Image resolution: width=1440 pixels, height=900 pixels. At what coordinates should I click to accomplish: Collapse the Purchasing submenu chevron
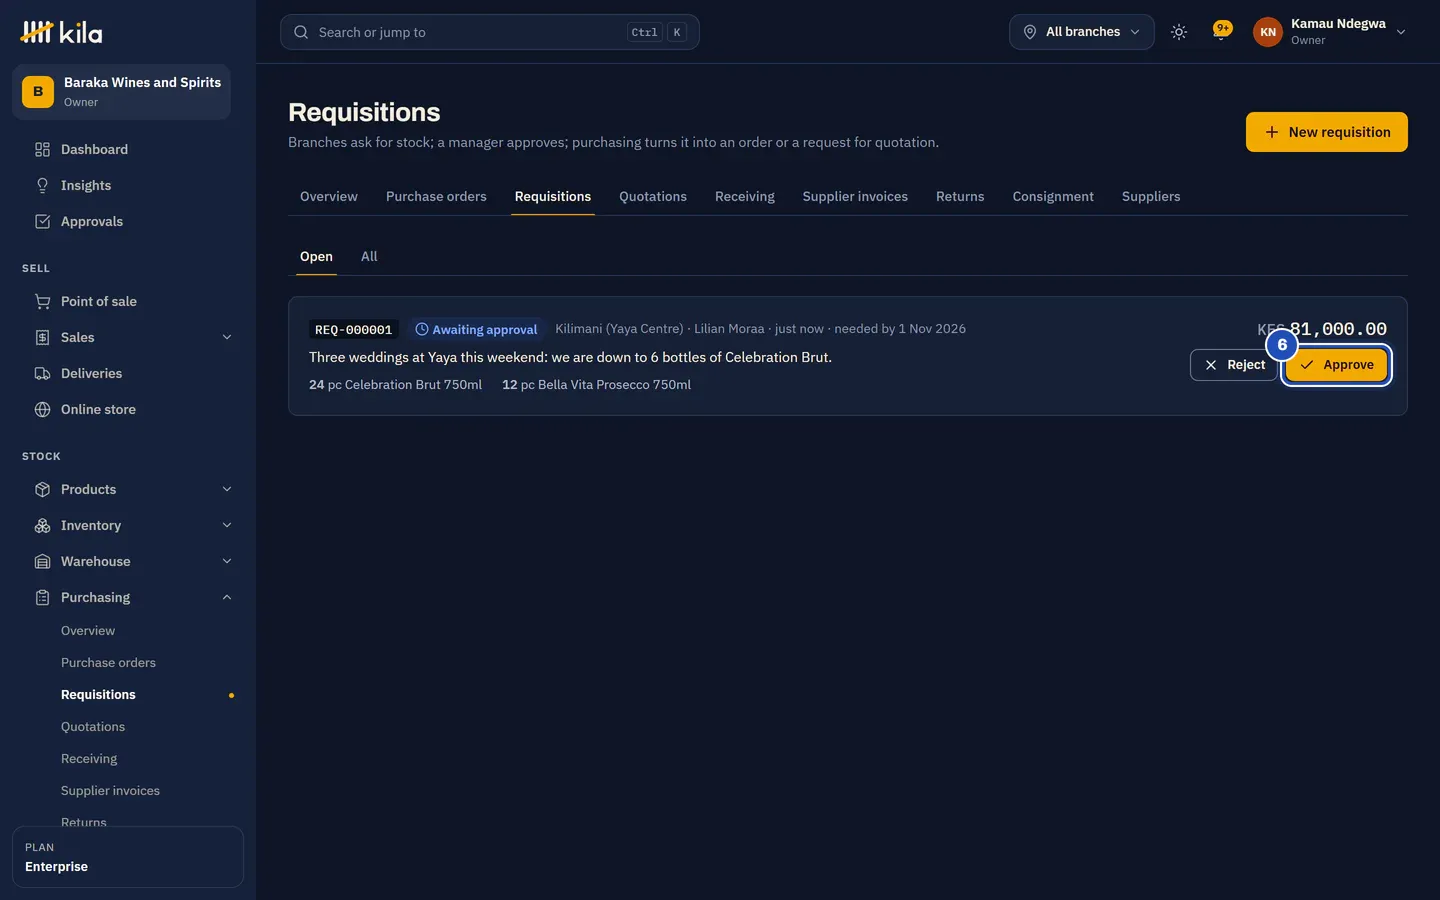tap(227, 597)
